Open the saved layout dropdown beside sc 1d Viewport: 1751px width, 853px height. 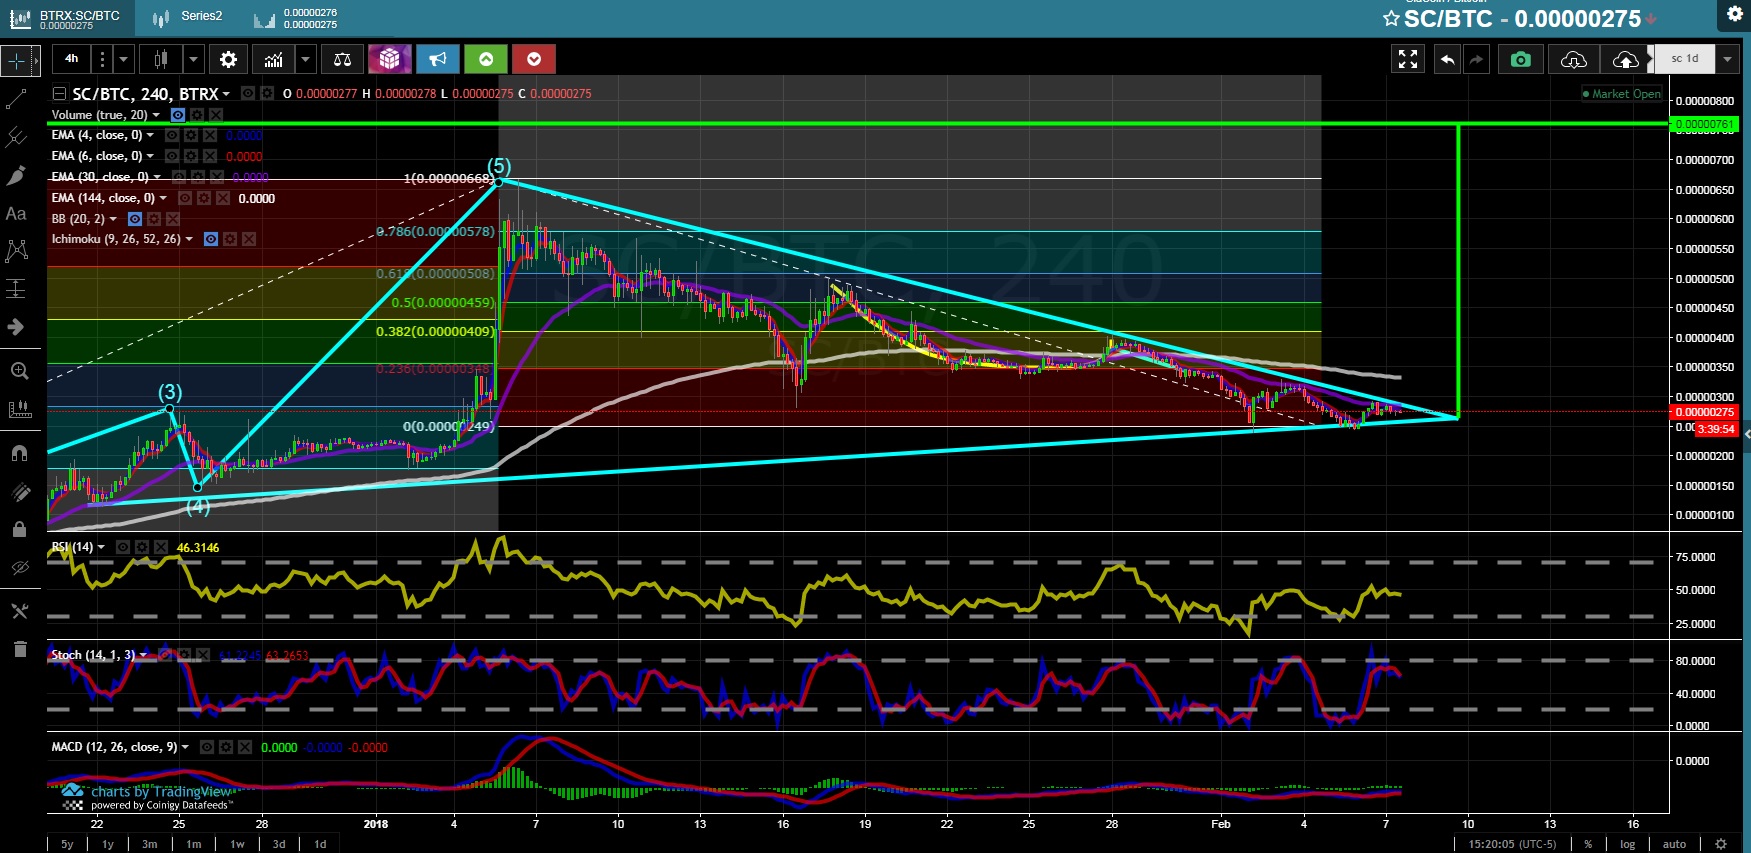[x=1727, y=59]
